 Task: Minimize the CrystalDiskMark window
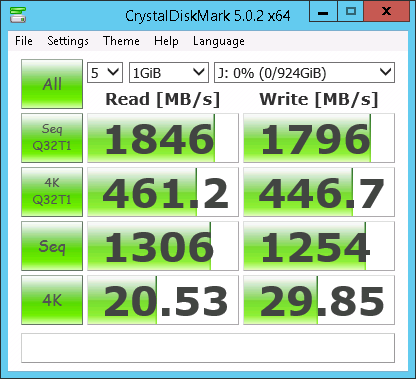(323, 11)
